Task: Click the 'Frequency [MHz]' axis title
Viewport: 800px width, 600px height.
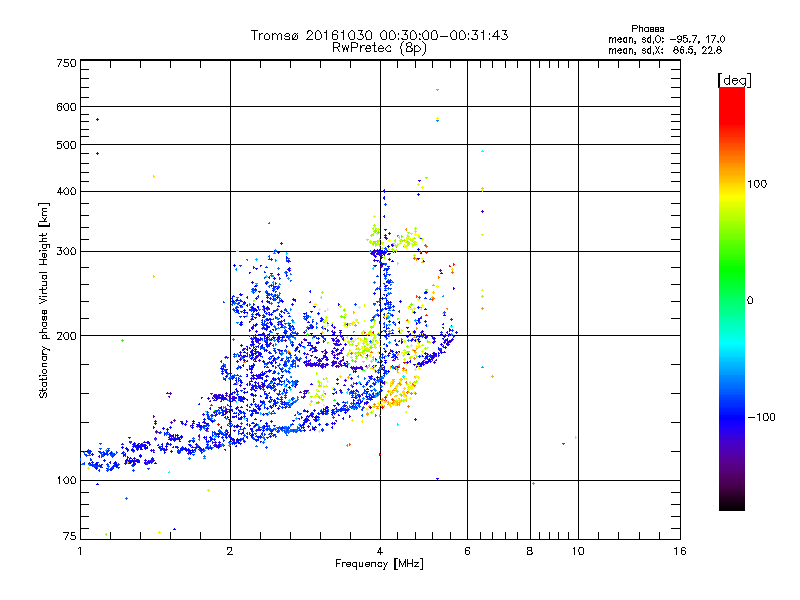Action: pyautogui.click(x=379, y=564)
